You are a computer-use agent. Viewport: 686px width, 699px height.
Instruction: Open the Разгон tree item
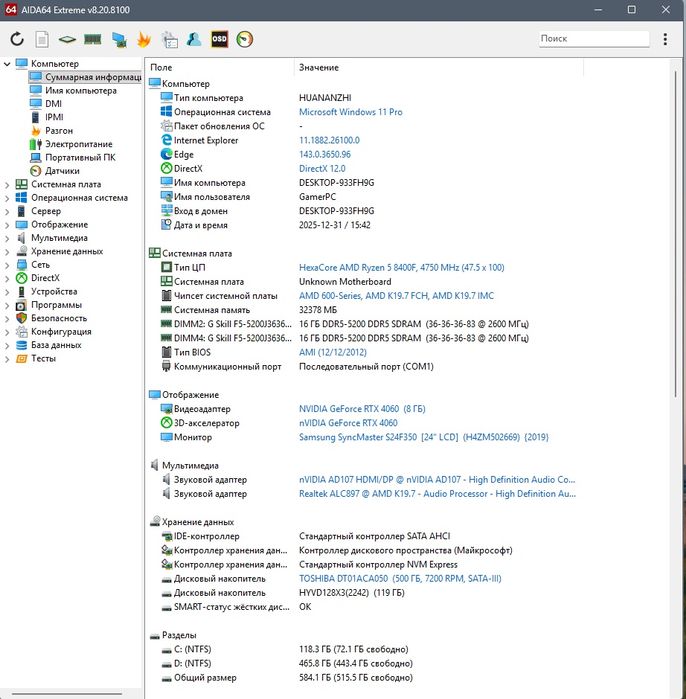(51, 131)
